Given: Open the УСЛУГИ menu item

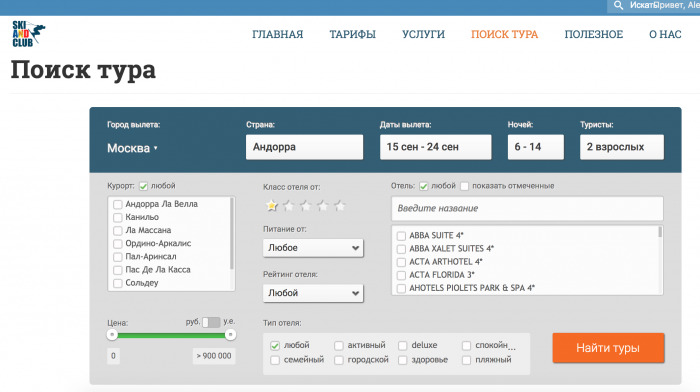Looking at the screenshot, I should pyautogui.click(x=423, y=34).
